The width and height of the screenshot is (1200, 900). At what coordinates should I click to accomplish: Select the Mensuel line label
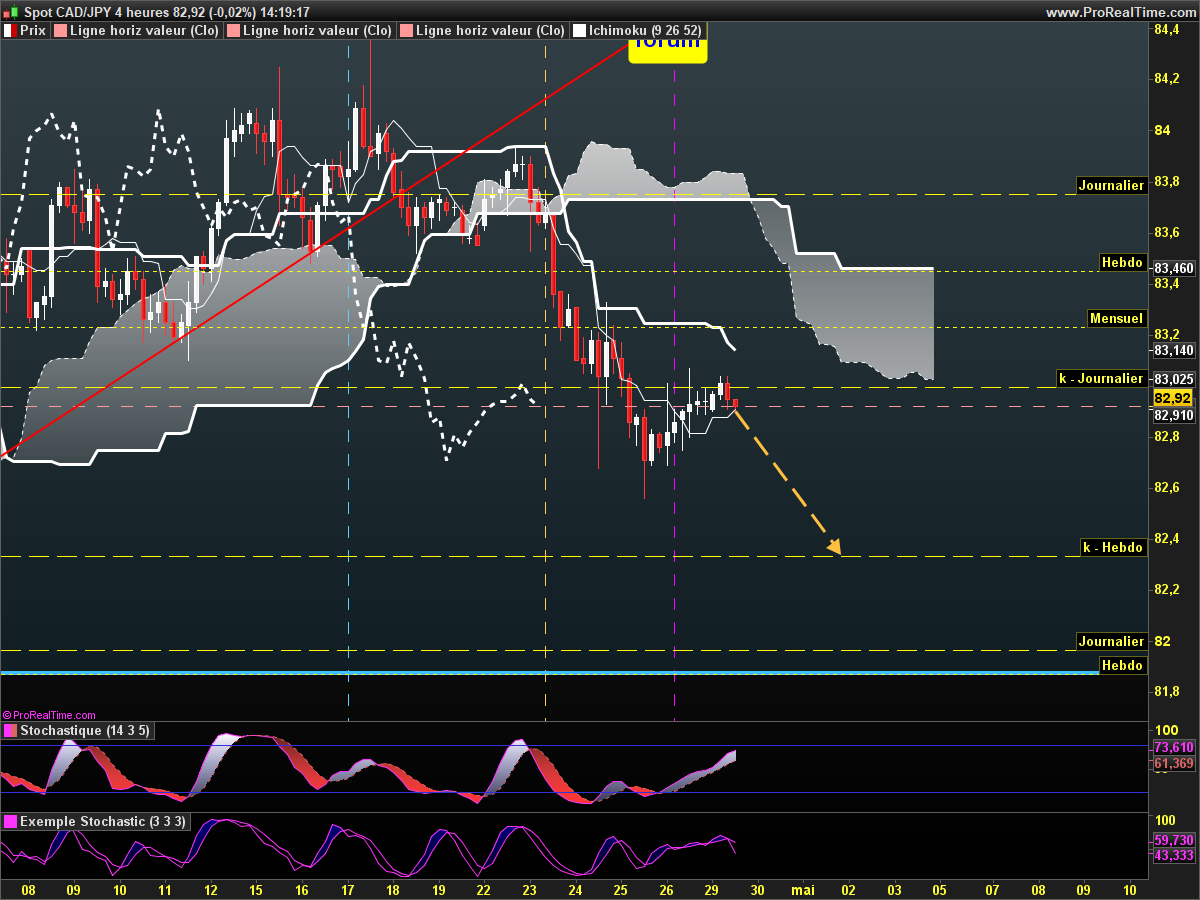[x=1116, y=318]
